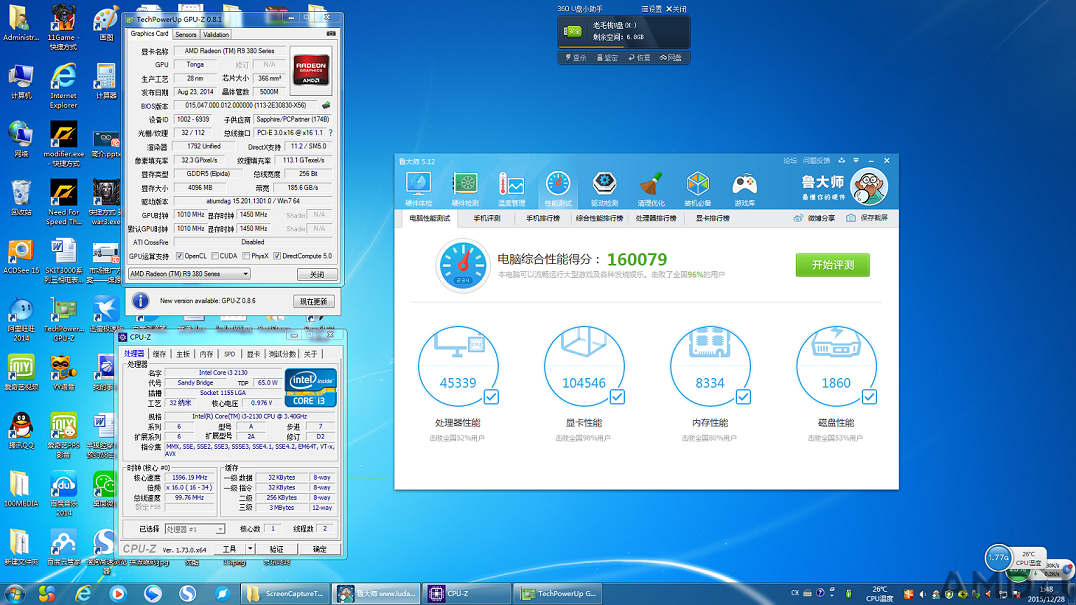Open the 温度管理 thermometer tool
Screen dimensions: 1076x605
(511, 189)
